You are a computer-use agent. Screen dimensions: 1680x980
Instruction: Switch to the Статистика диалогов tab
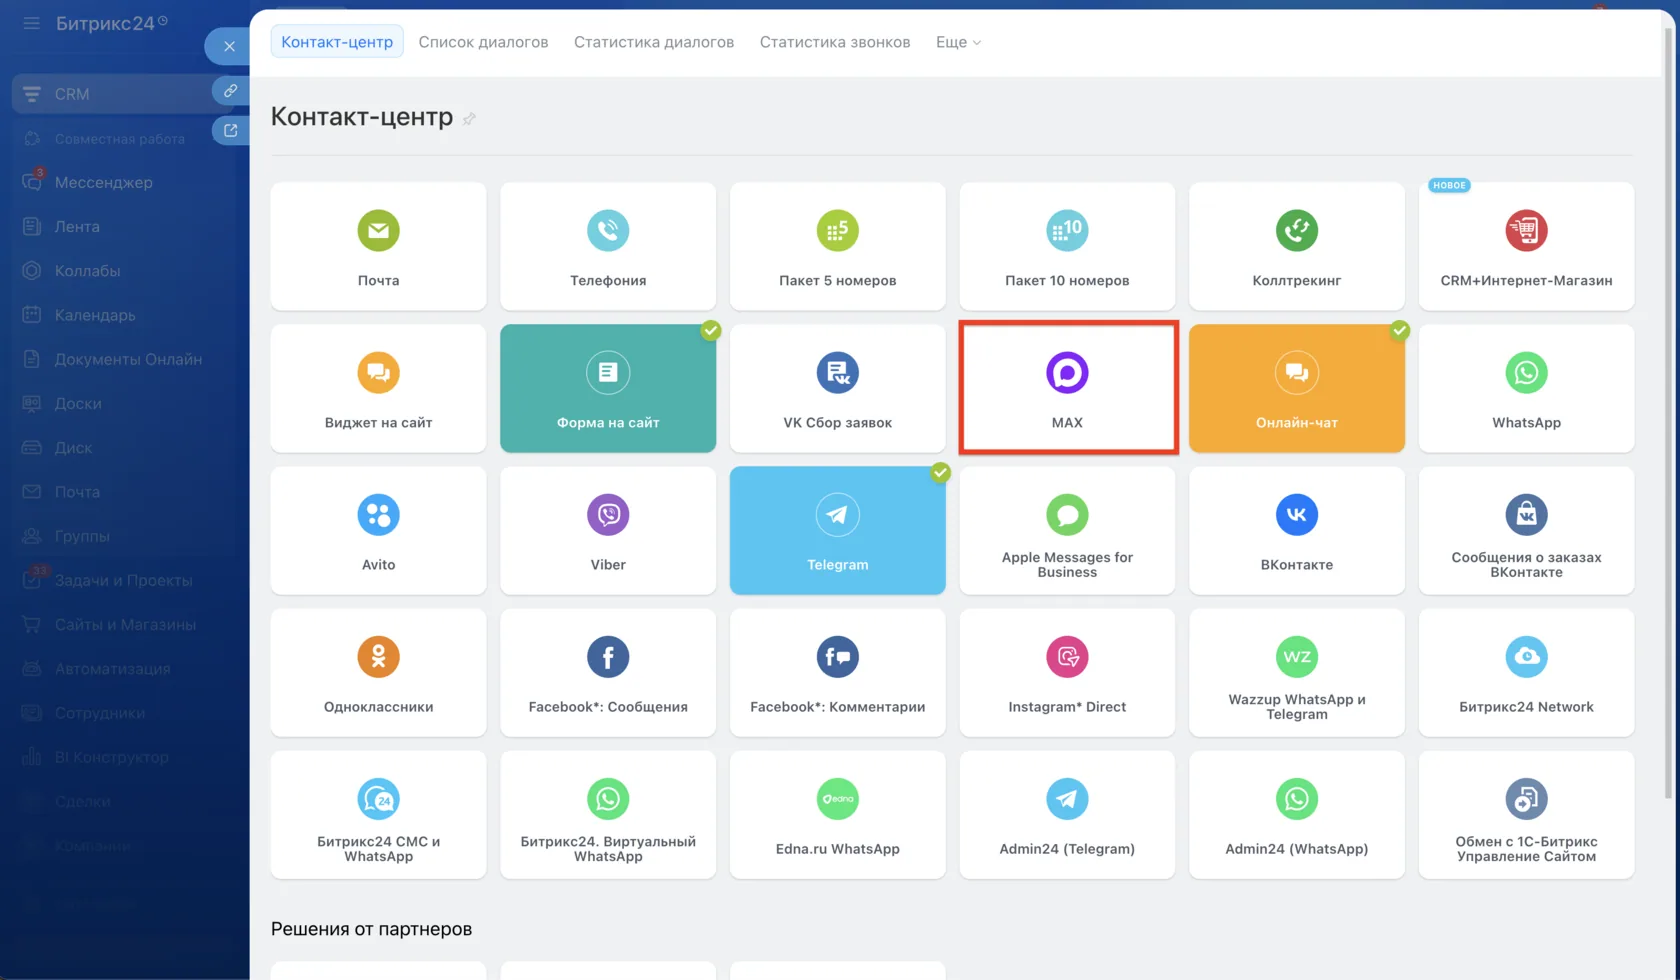point(654,42)
